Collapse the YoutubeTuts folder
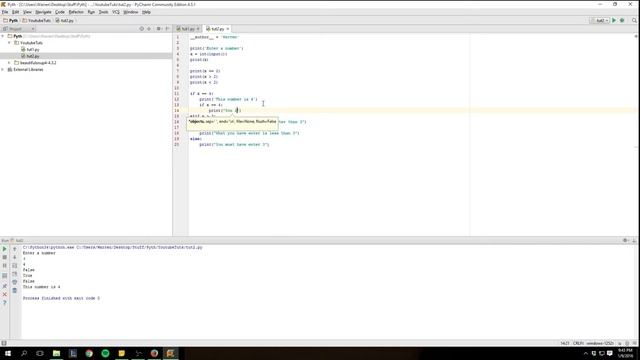The width and height of the screenshot is (640, 360). point(9,43)
